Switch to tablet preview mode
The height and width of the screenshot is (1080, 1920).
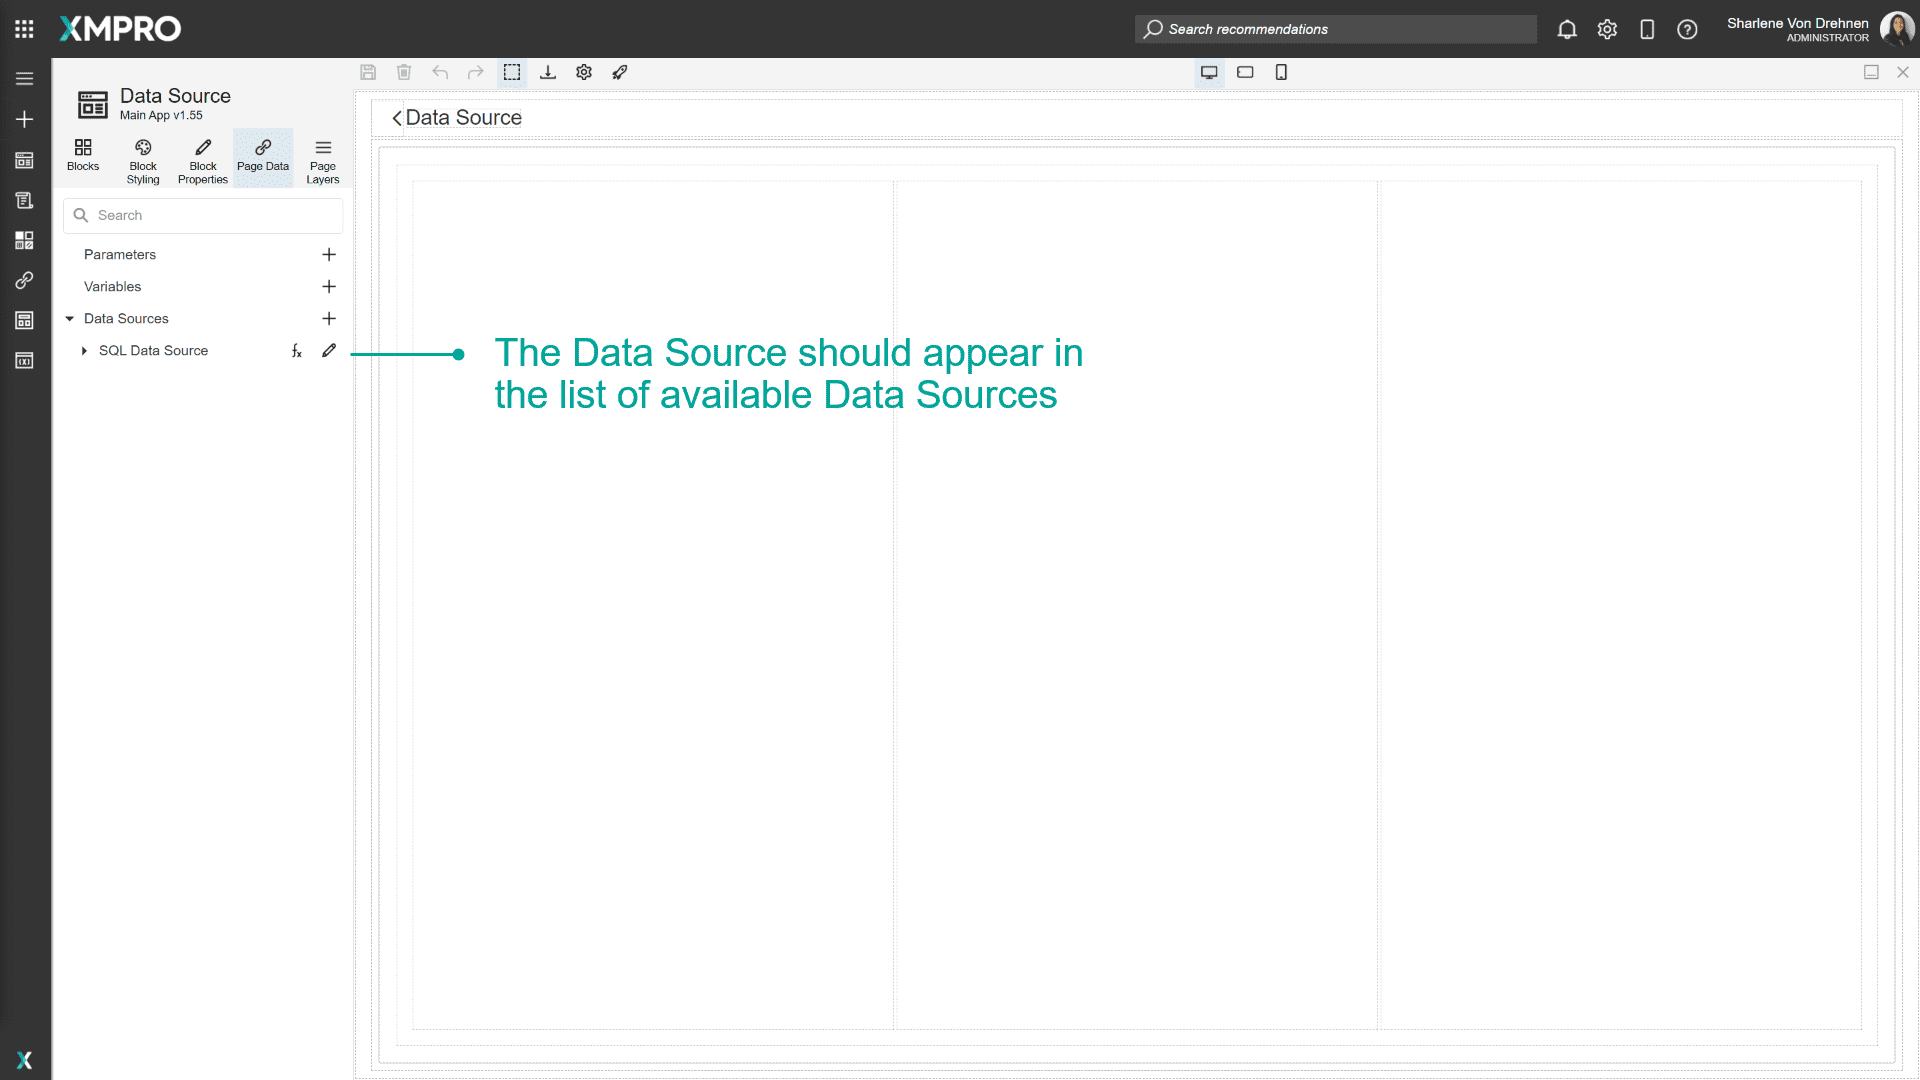(x=1245, y=72)
